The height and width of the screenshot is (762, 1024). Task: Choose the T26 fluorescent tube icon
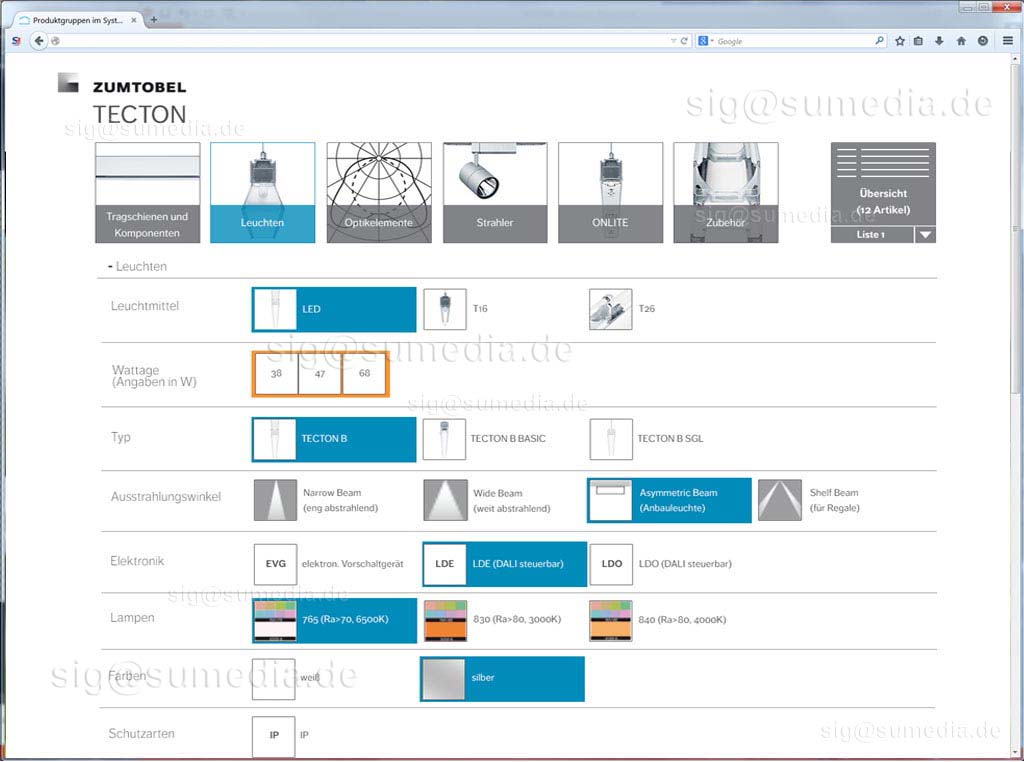click(x=610, y=309)
